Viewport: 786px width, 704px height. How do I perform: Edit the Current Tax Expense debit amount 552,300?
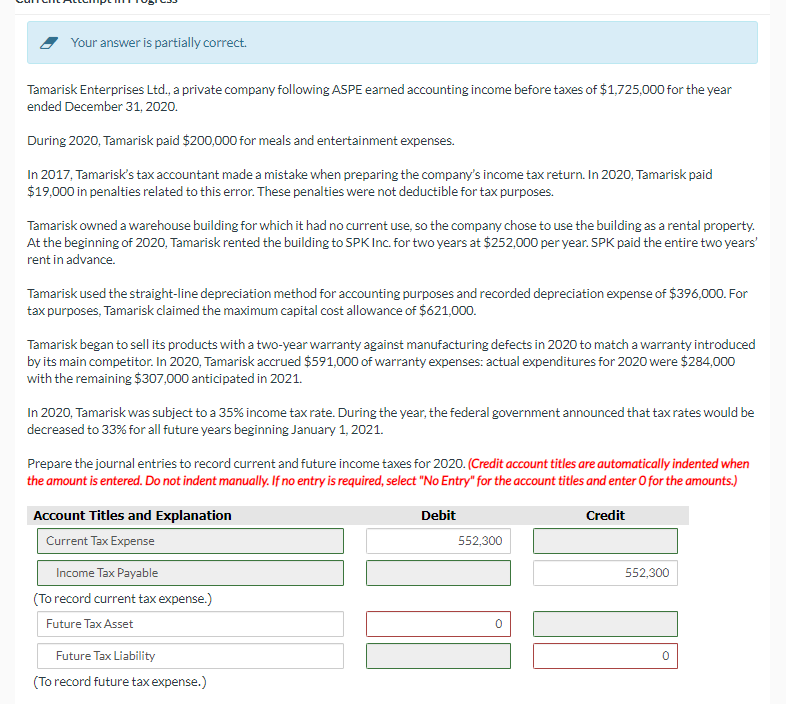point(439,541)
